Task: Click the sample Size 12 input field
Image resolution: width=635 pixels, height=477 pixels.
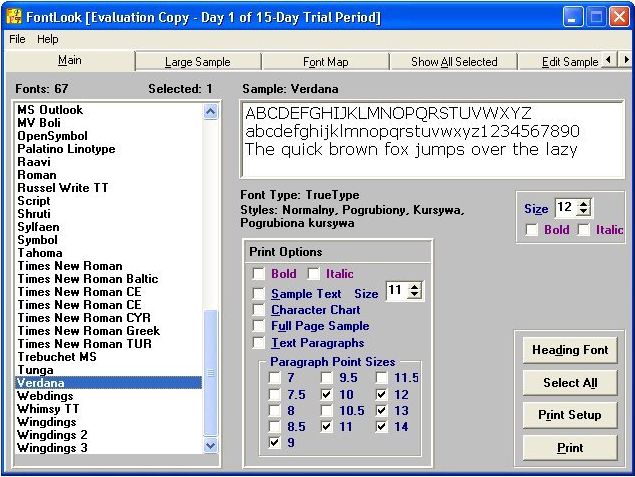Action: click(567, 207)
